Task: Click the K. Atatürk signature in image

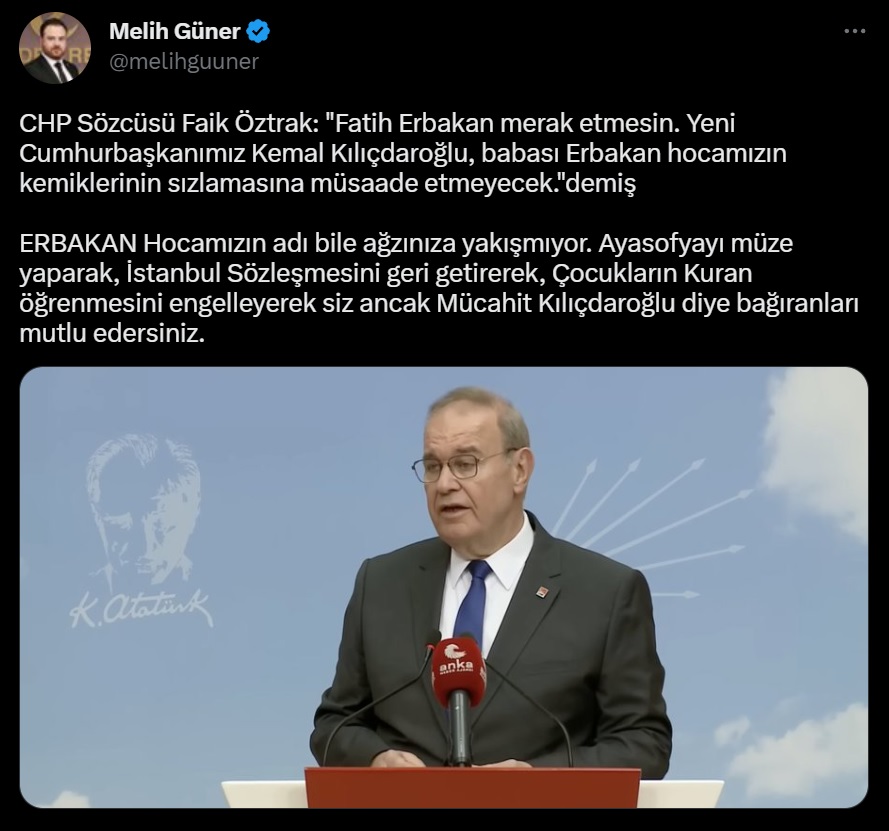Action: click(x=142, y=609)
